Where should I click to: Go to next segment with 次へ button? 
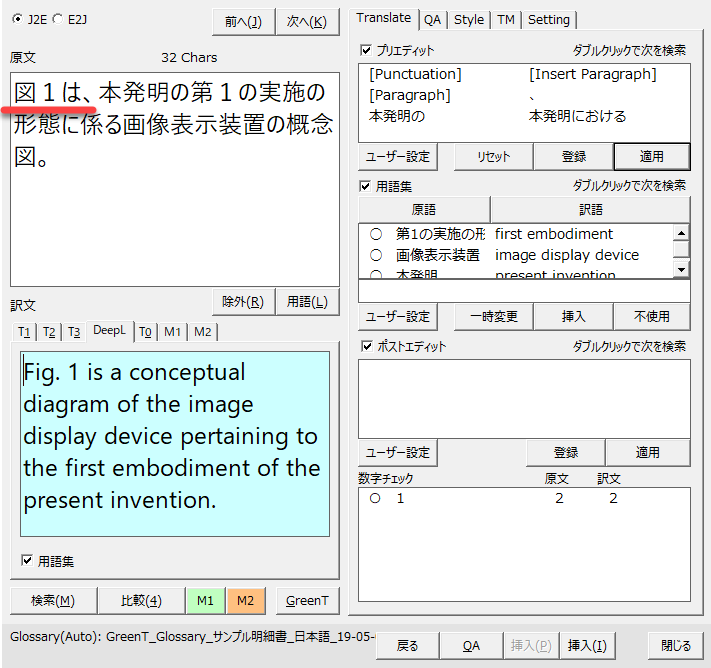tap(306, 21)
